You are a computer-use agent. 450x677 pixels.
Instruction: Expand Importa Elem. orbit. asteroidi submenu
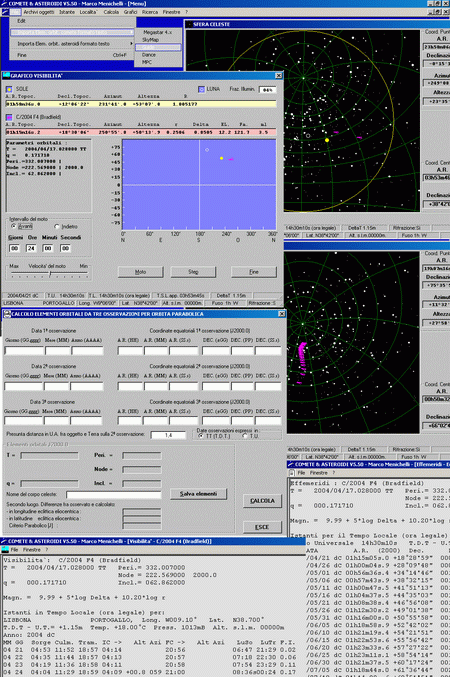click(73, 44)
